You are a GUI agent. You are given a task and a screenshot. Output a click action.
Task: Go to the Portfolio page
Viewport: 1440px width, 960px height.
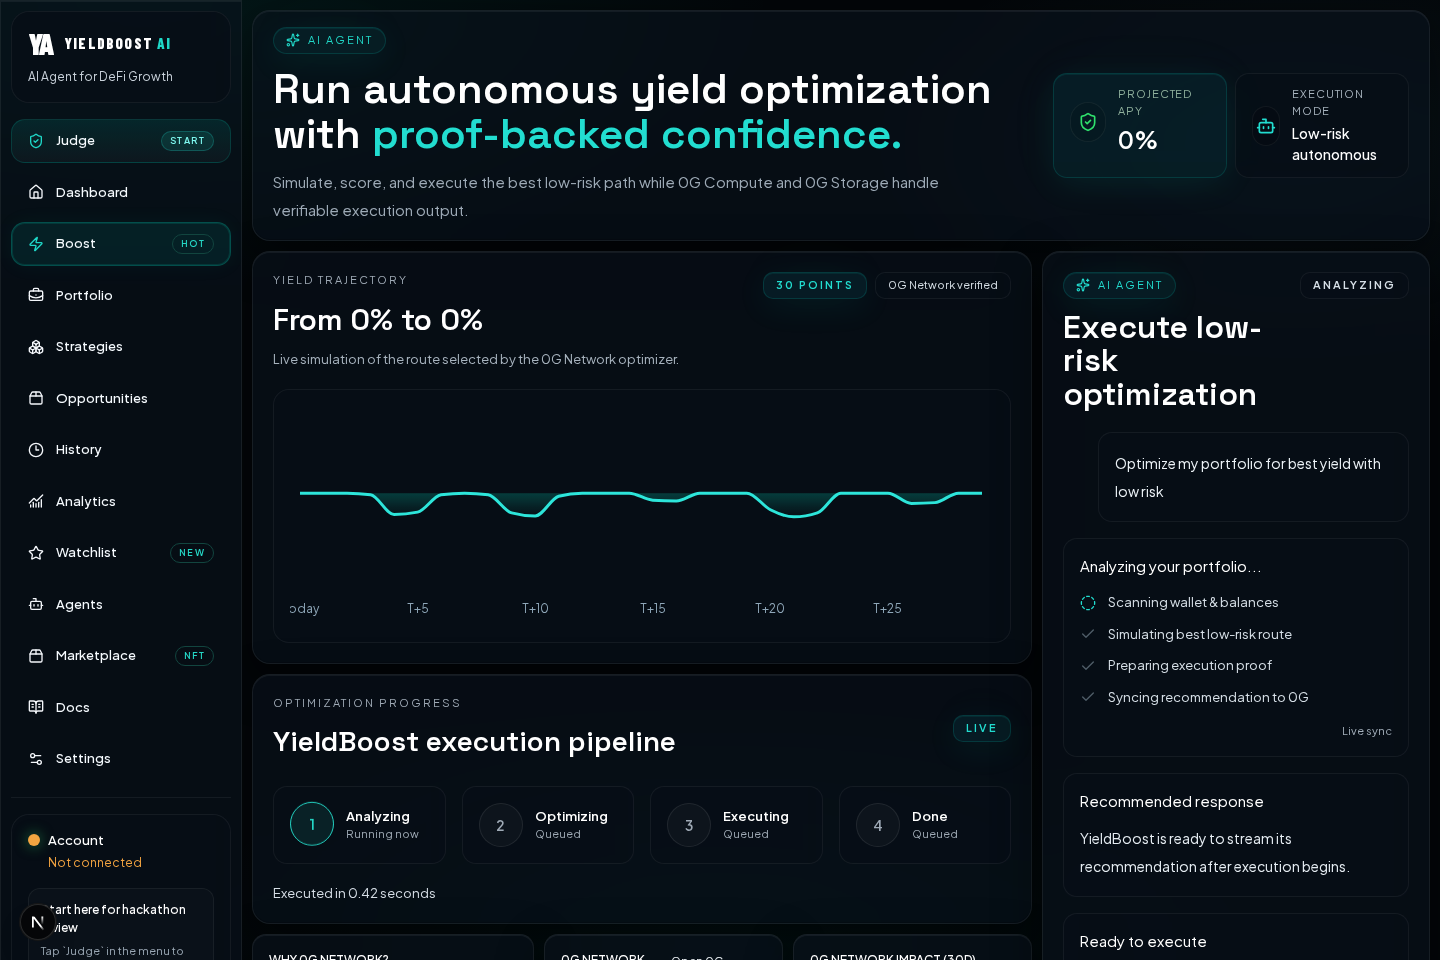(121, 295)
